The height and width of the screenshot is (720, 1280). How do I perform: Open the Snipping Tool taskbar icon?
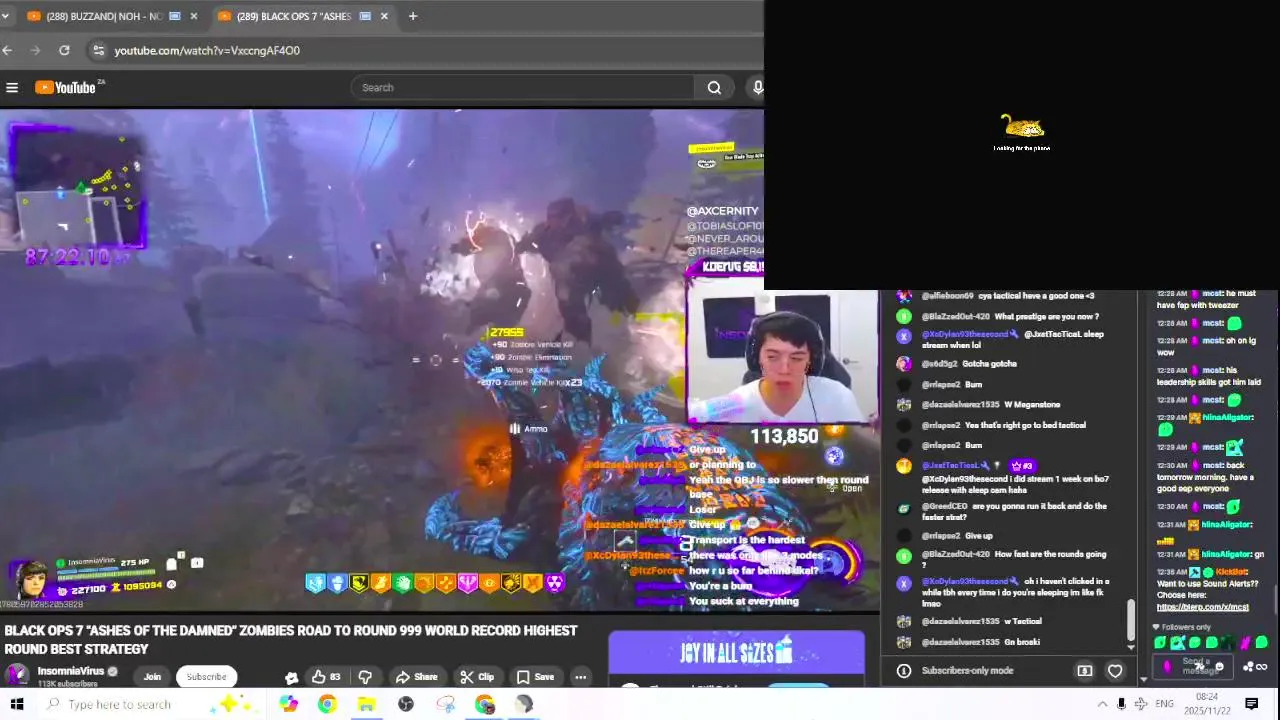point(445,704)
